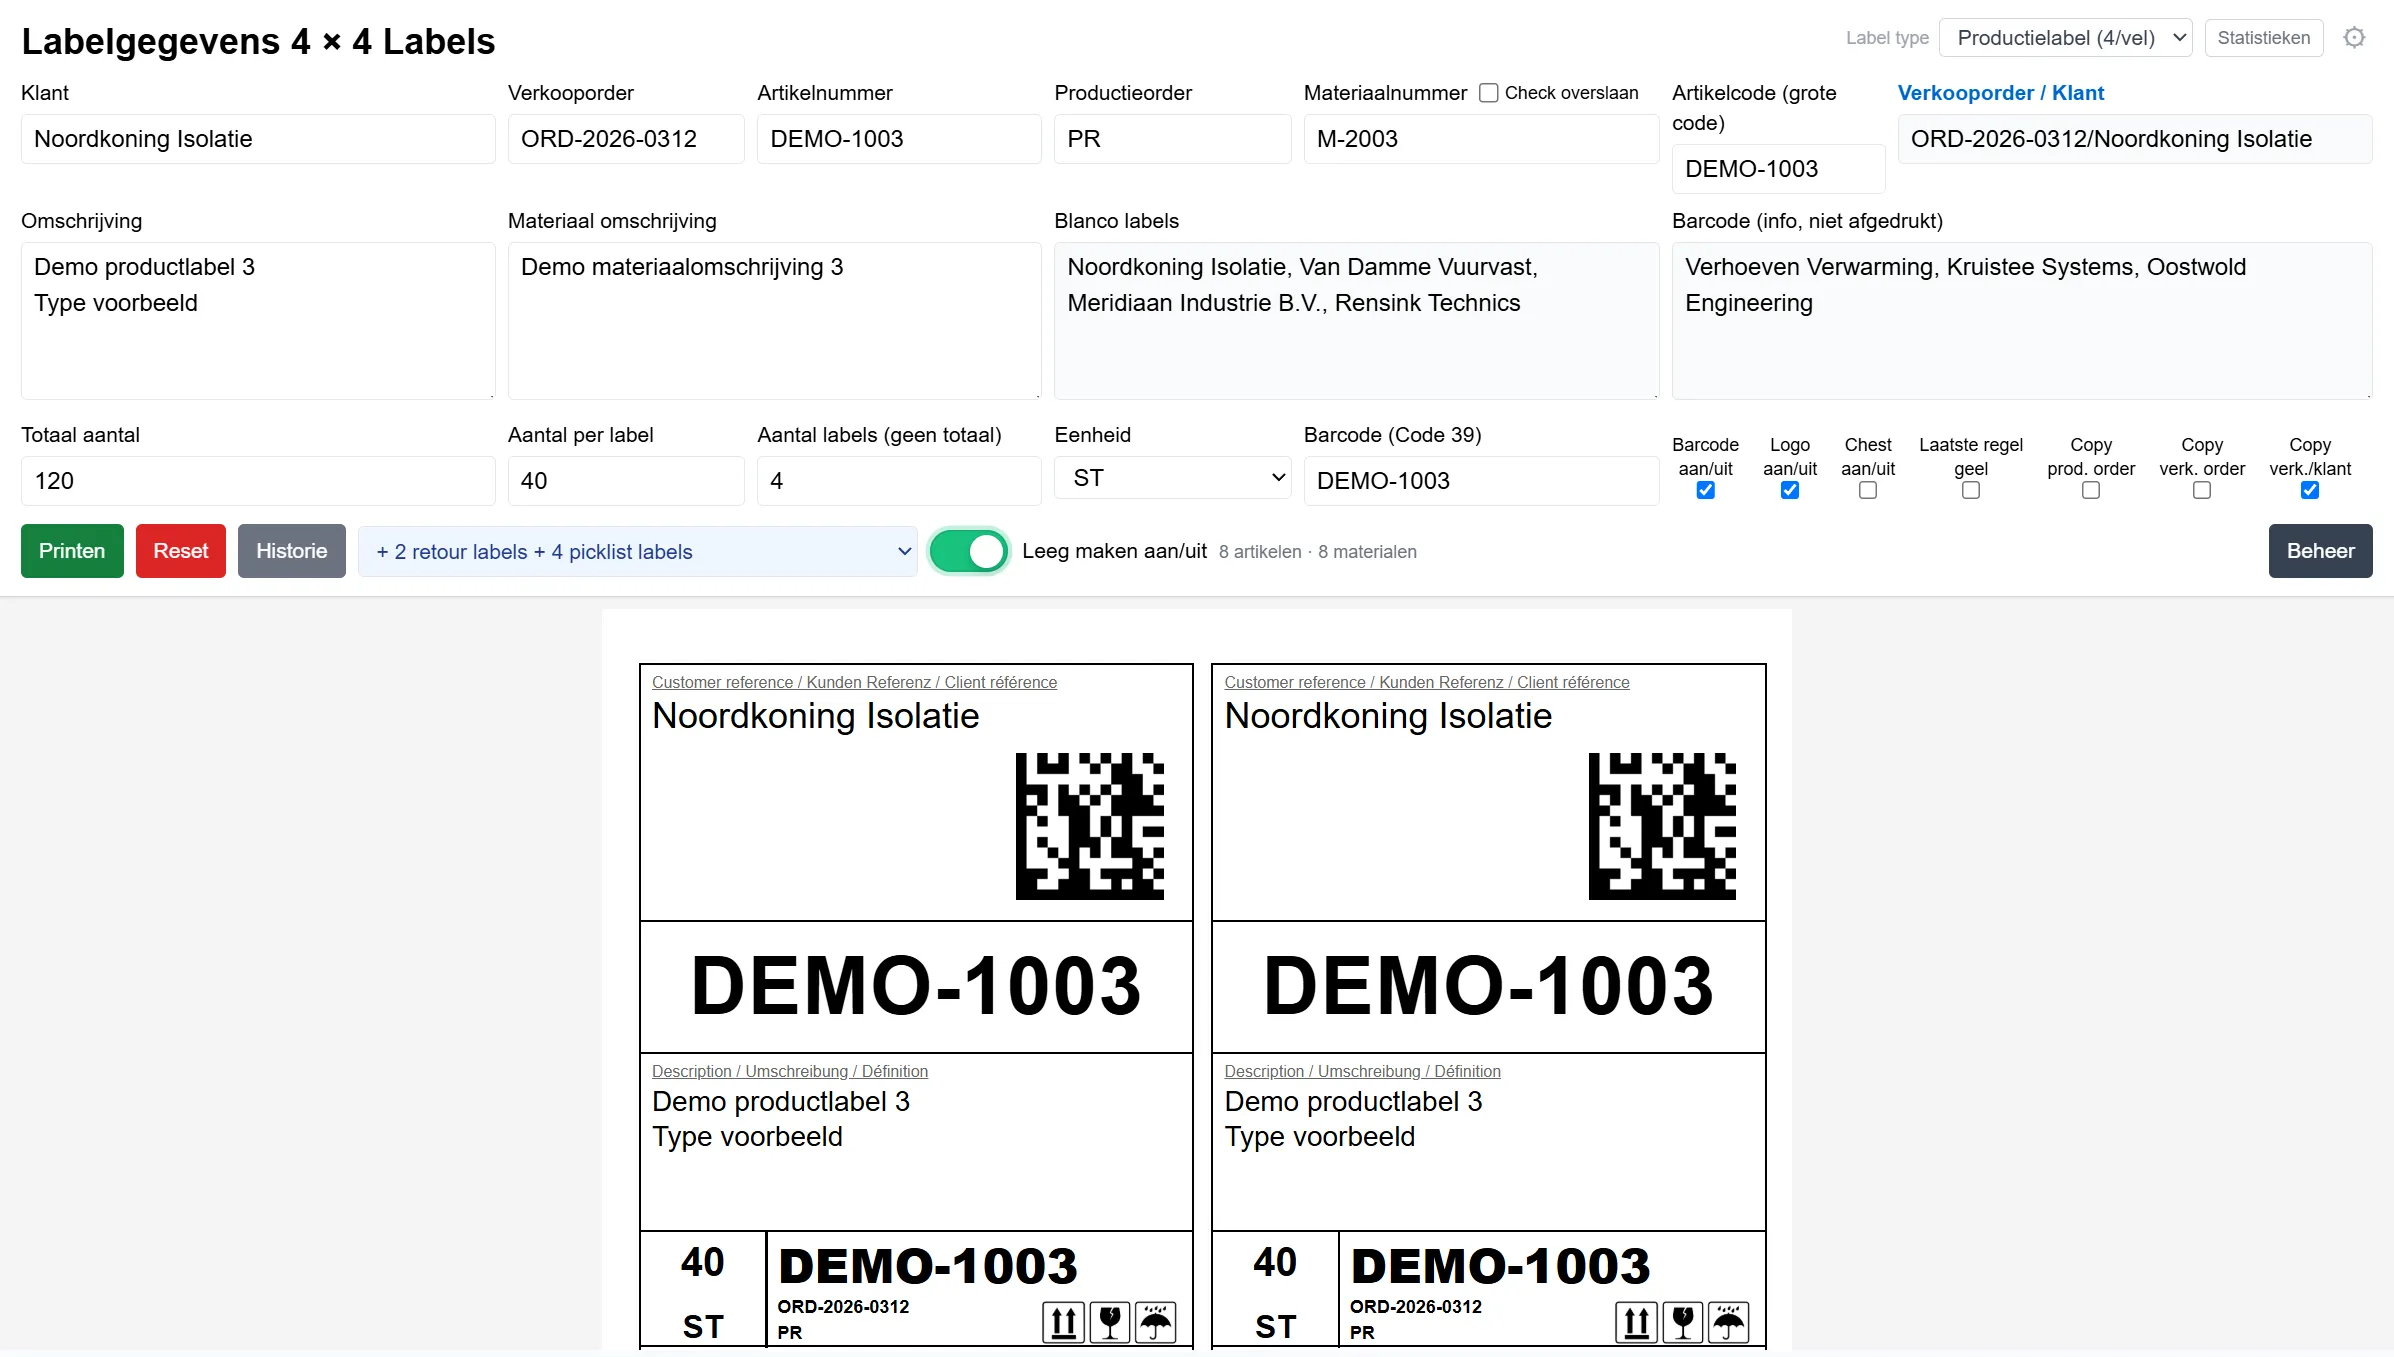The height and width of the screenshot is (1357, 2394).
Task: Click the Blanco labels text area
Action: click(x=1357, y=321)
